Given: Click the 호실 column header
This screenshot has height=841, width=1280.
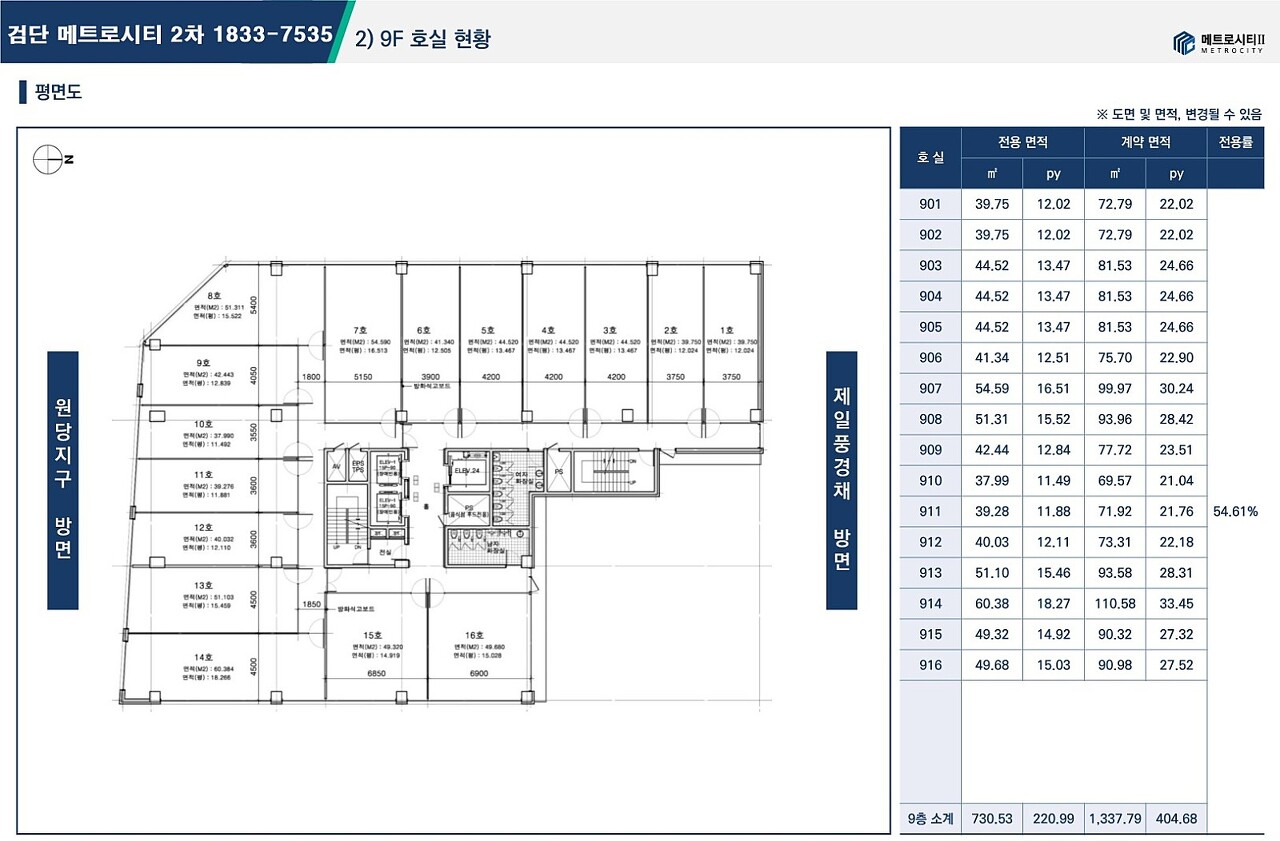Looking at the screenshot, I should coord(930,158).
